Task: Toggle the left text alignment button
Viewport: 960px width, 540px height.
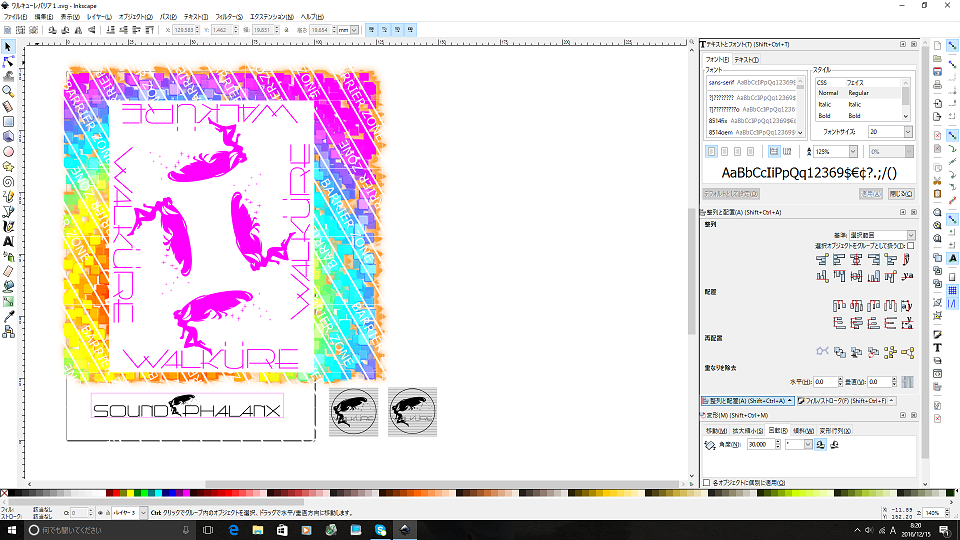Action: pos(711,151)
